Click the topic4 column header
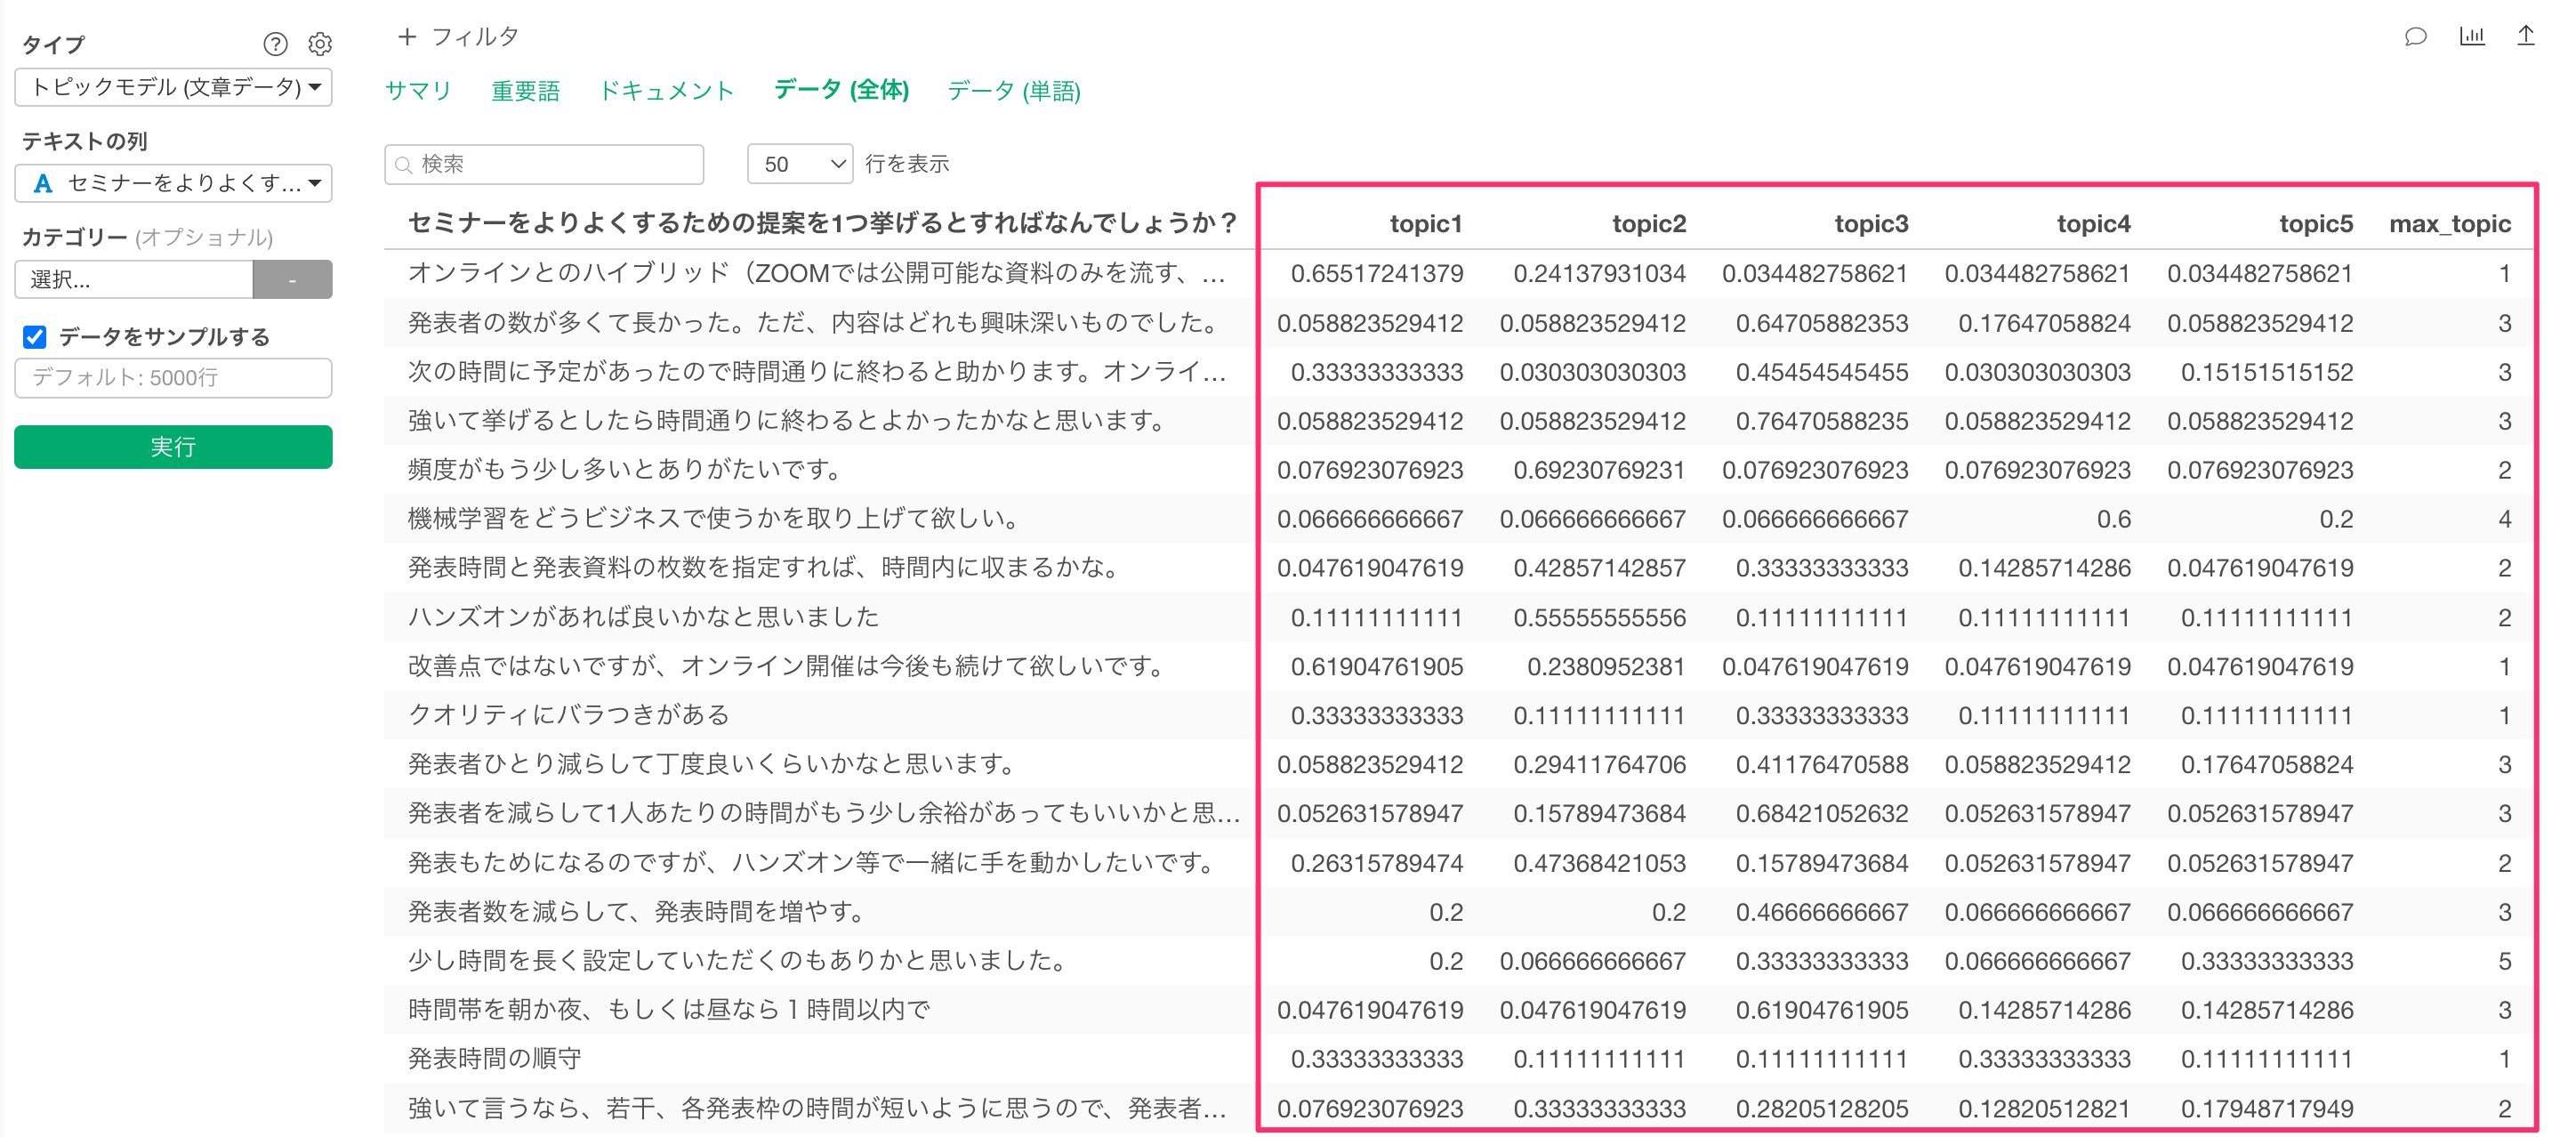 tap(2093, 224)
